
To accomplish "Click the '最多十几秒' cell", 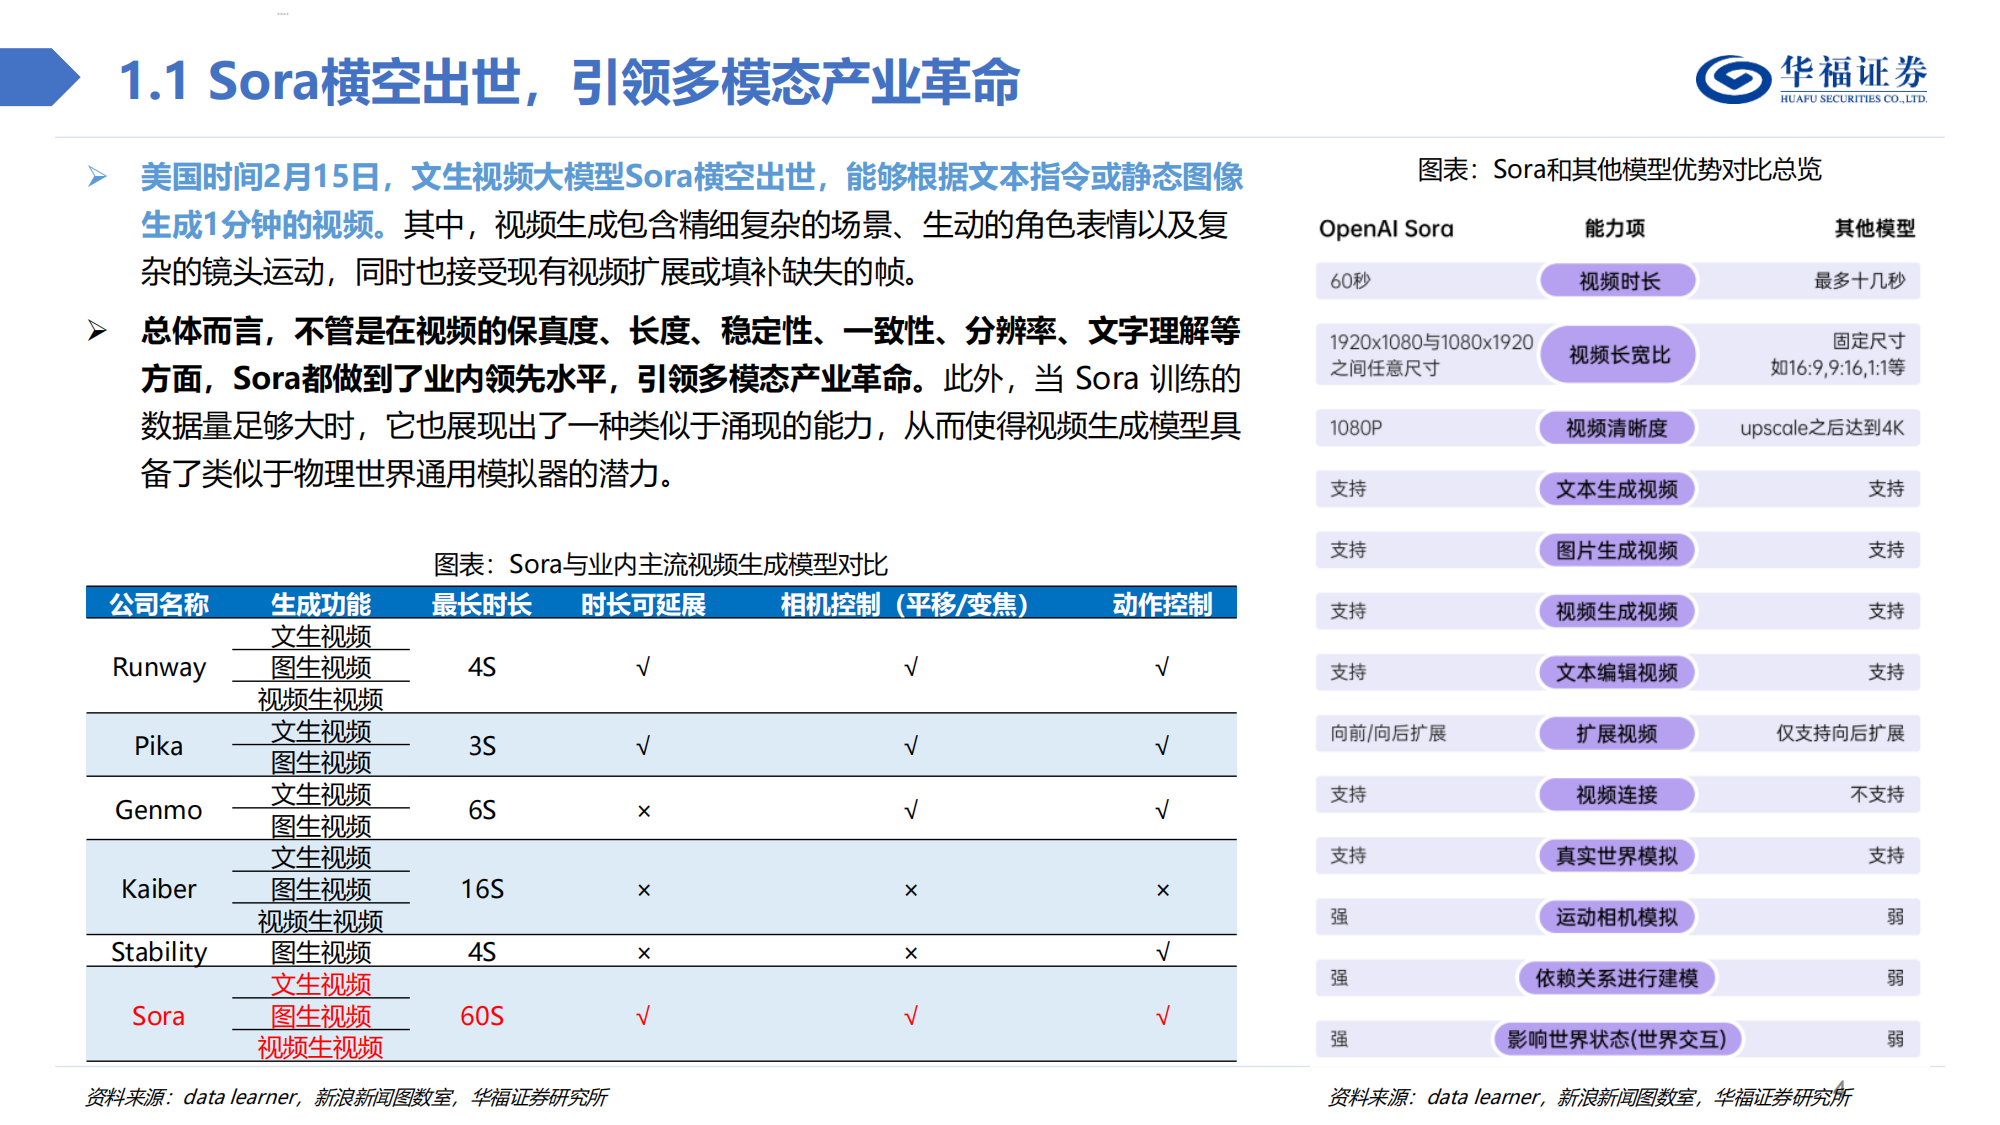I will coord(1860,281).
